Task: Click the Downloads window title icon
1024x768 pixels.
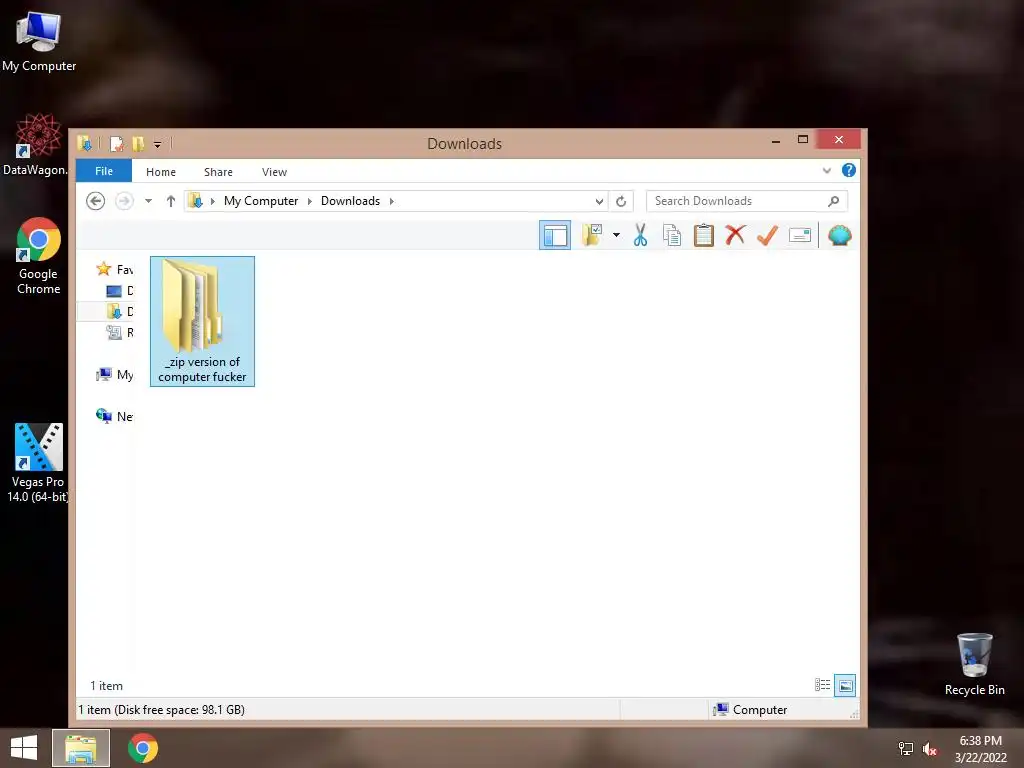Action: click(84, 143)
